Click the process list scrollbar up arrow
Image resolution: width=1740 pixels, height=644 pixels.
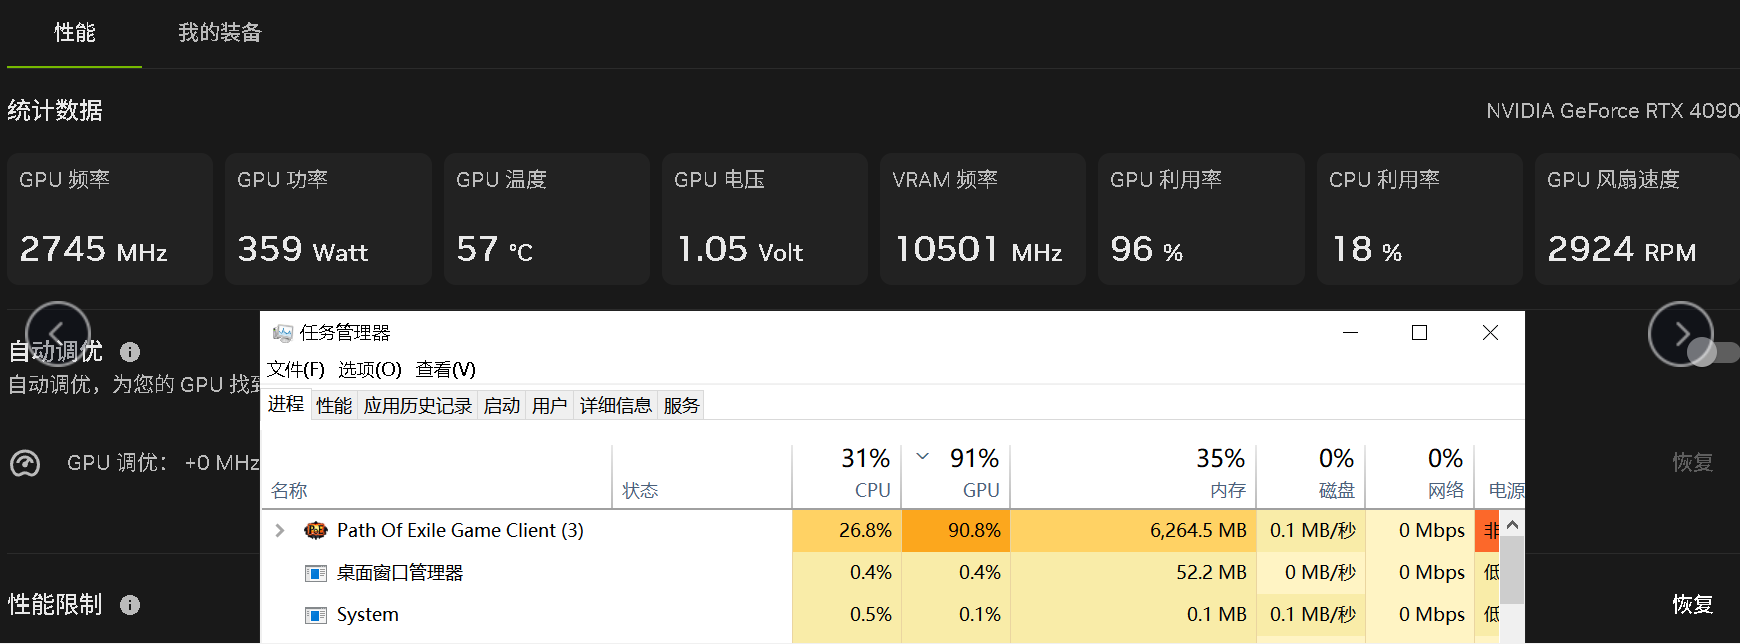point(1513,525)
